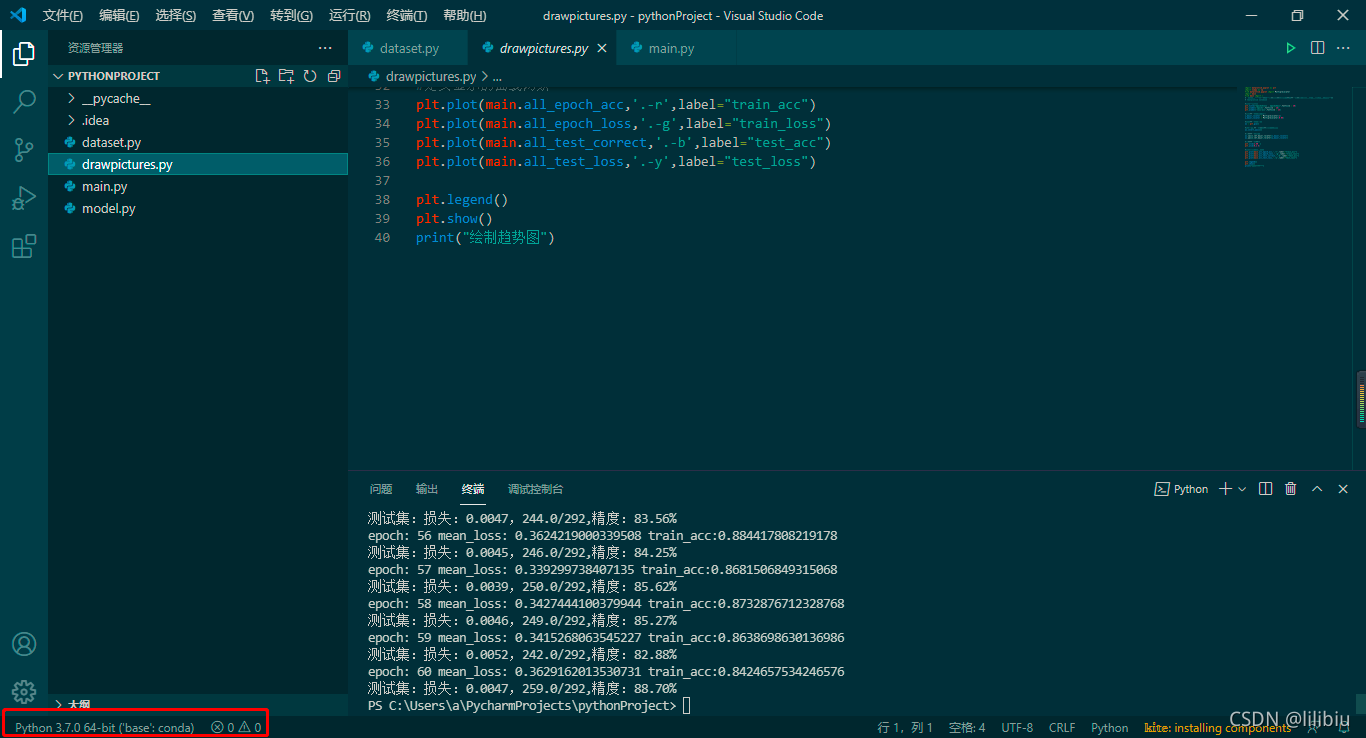The height and width of the screenshot is (738, 1366).
Task: Open the 文件(F) menu
Action: click(x=63, y=15)
